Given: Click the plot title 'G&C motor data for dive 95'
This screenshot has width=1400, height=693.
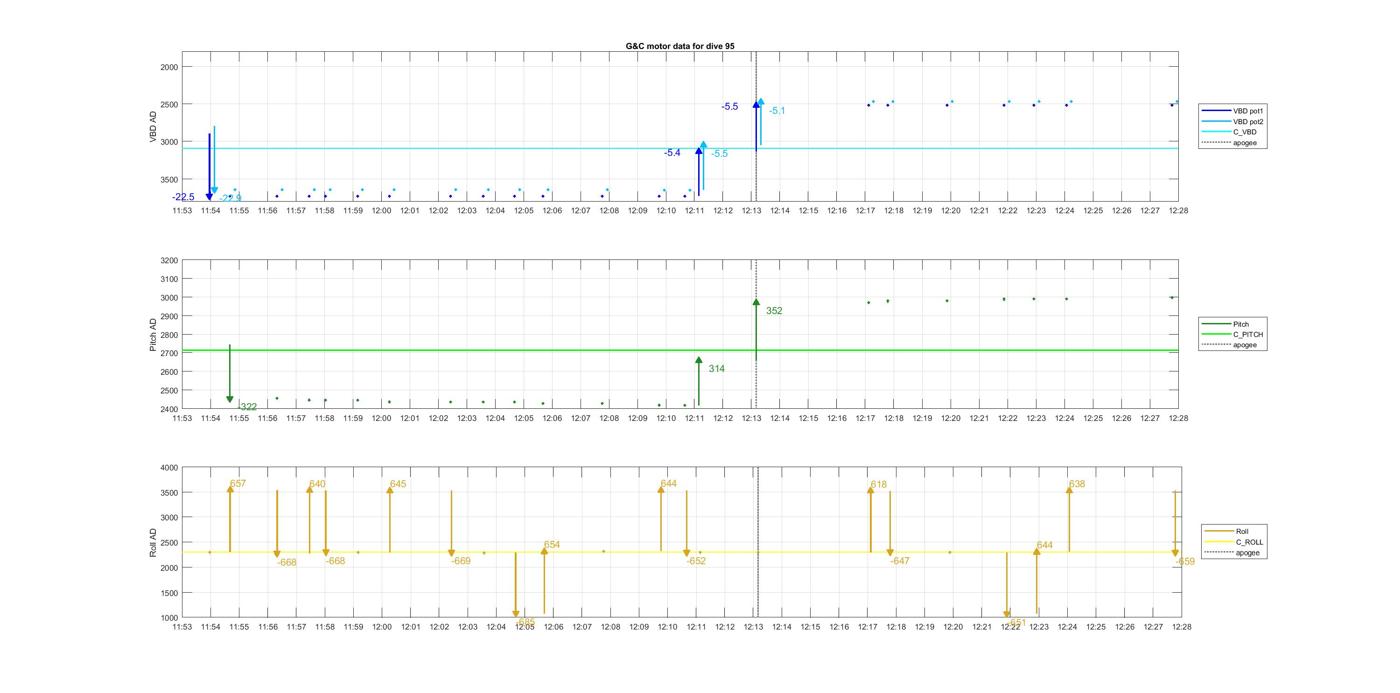Looking at the screenshot, I should click(x=680, y=46).
